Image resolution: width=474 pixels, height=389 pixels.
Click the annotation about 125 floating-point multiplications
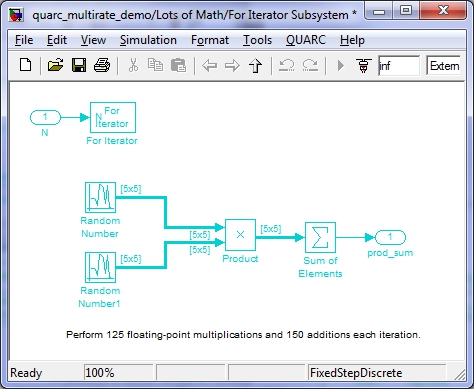tap(243, 335)
